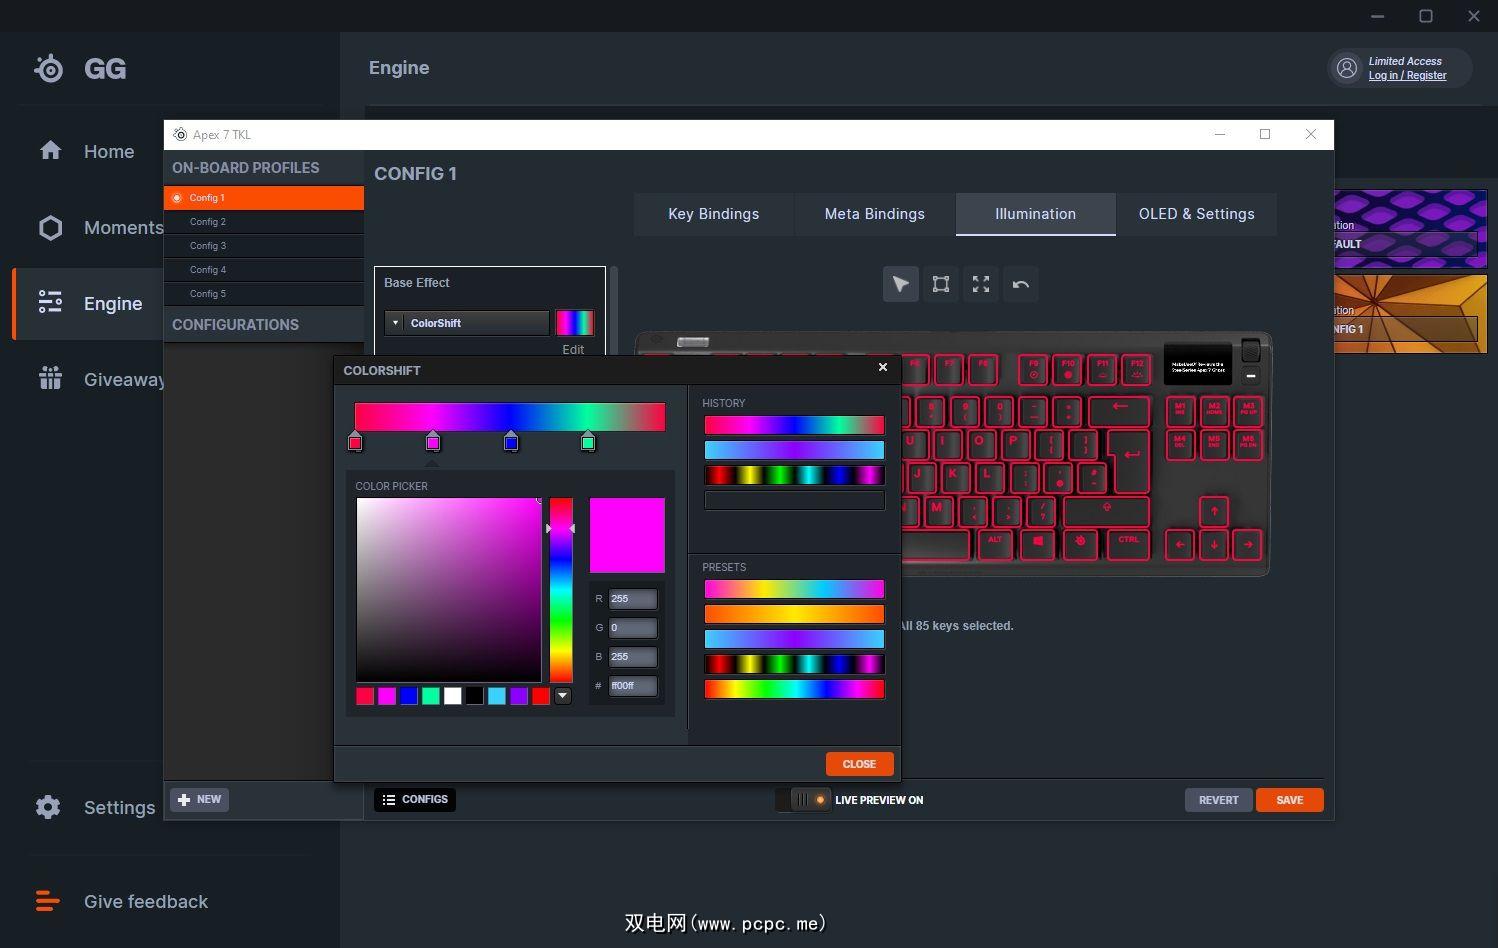
Task: Select the Config 4 on-board profile
Action: coord(264,270)
